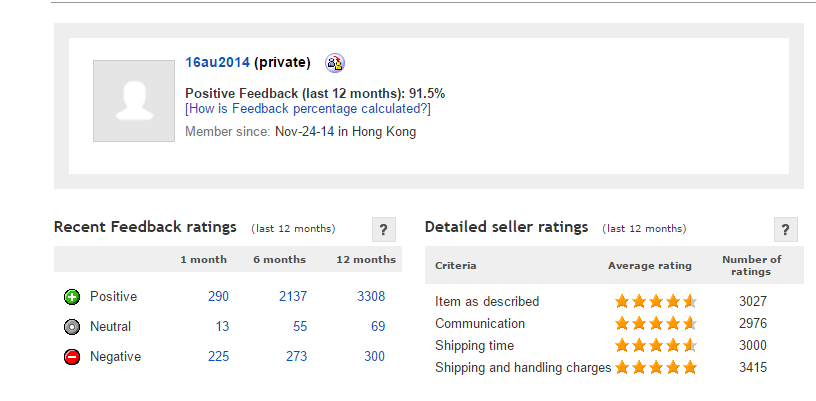Click the red Negative feedback icon

tap(72, 357)
